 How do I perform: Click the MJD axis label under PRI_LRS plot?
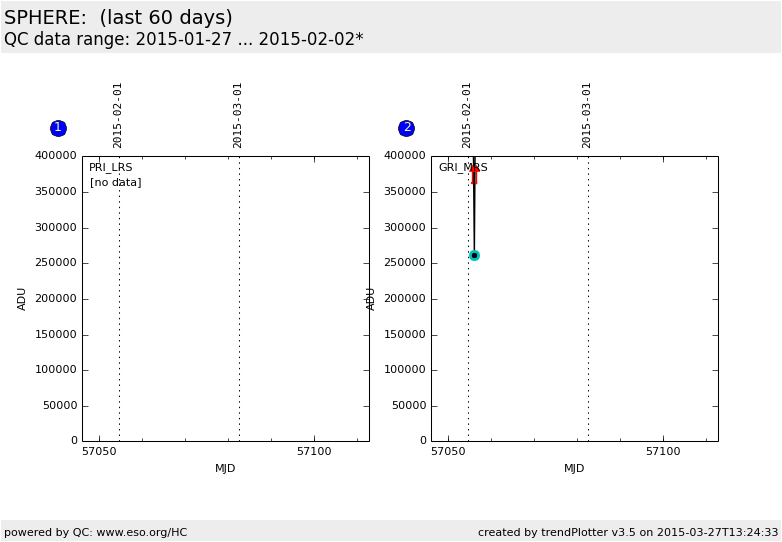[x=225, y=469]
